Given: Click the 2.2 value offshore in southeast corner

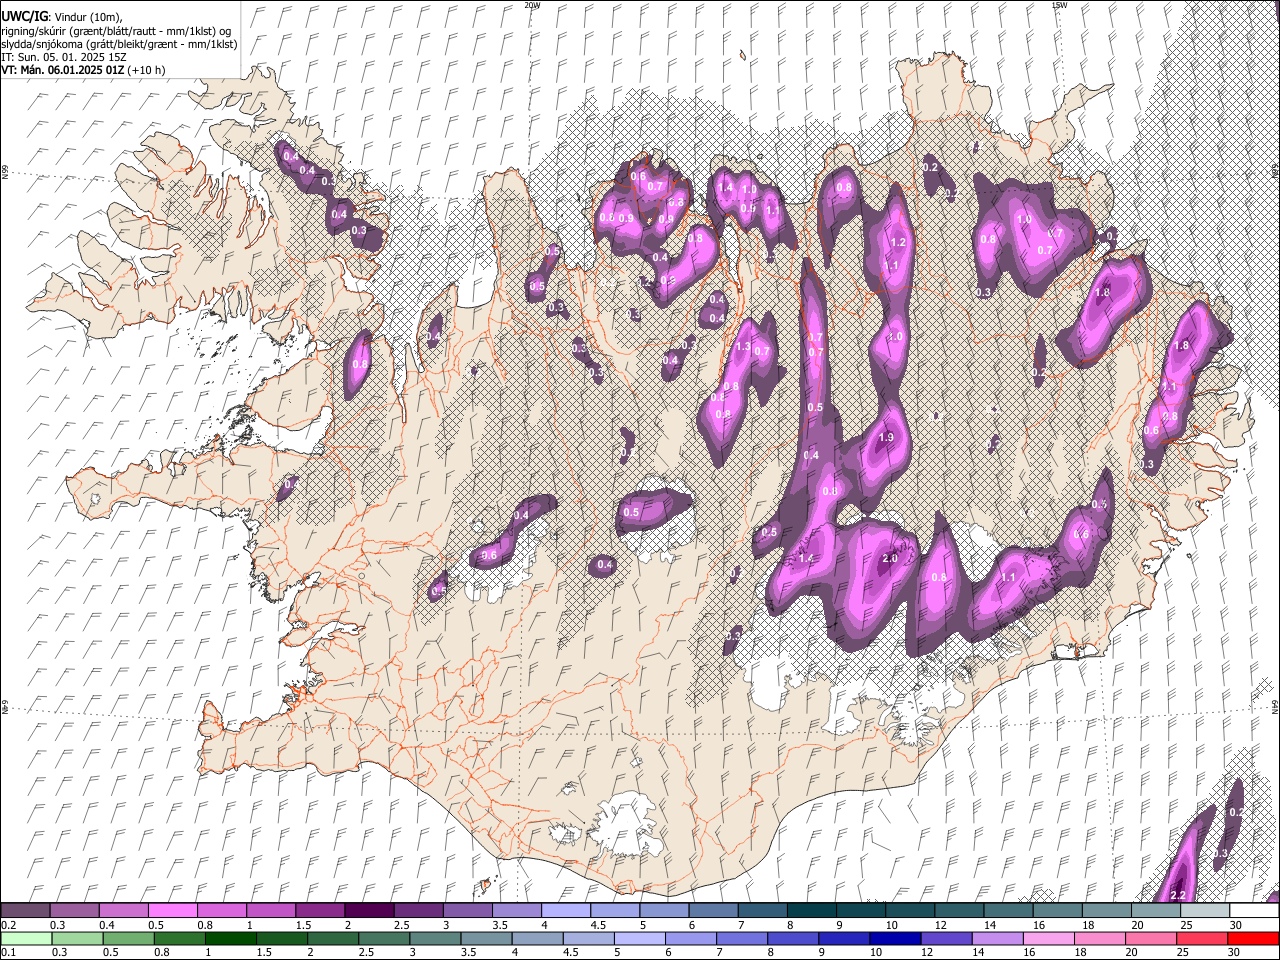Looking at the screenshot, I should pos(1178,895).
